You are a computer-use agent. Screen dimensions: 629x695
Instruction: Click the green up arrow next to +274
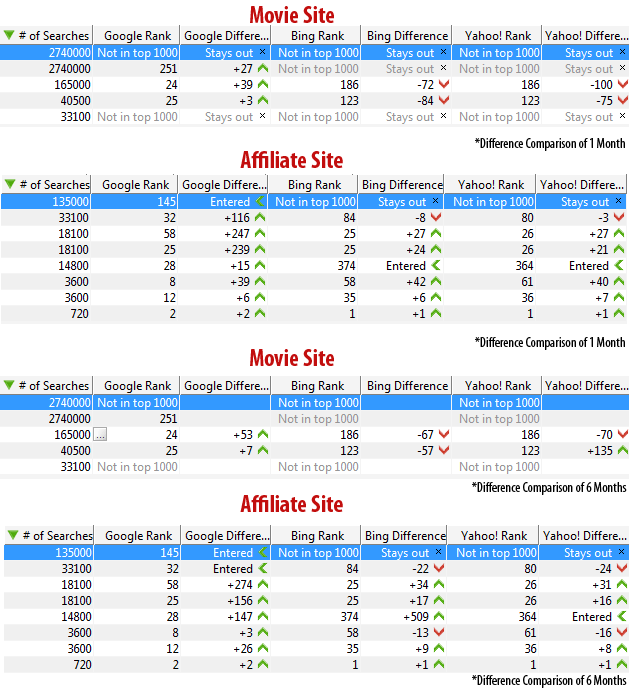coord(263,584)
